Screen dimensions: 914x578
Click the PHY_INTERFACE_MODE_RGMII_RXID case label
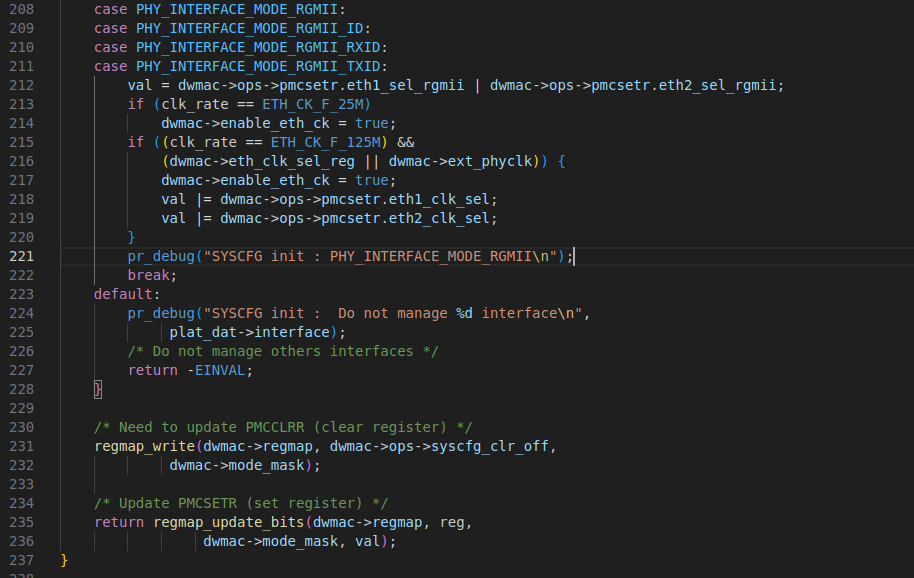[258, 47]
